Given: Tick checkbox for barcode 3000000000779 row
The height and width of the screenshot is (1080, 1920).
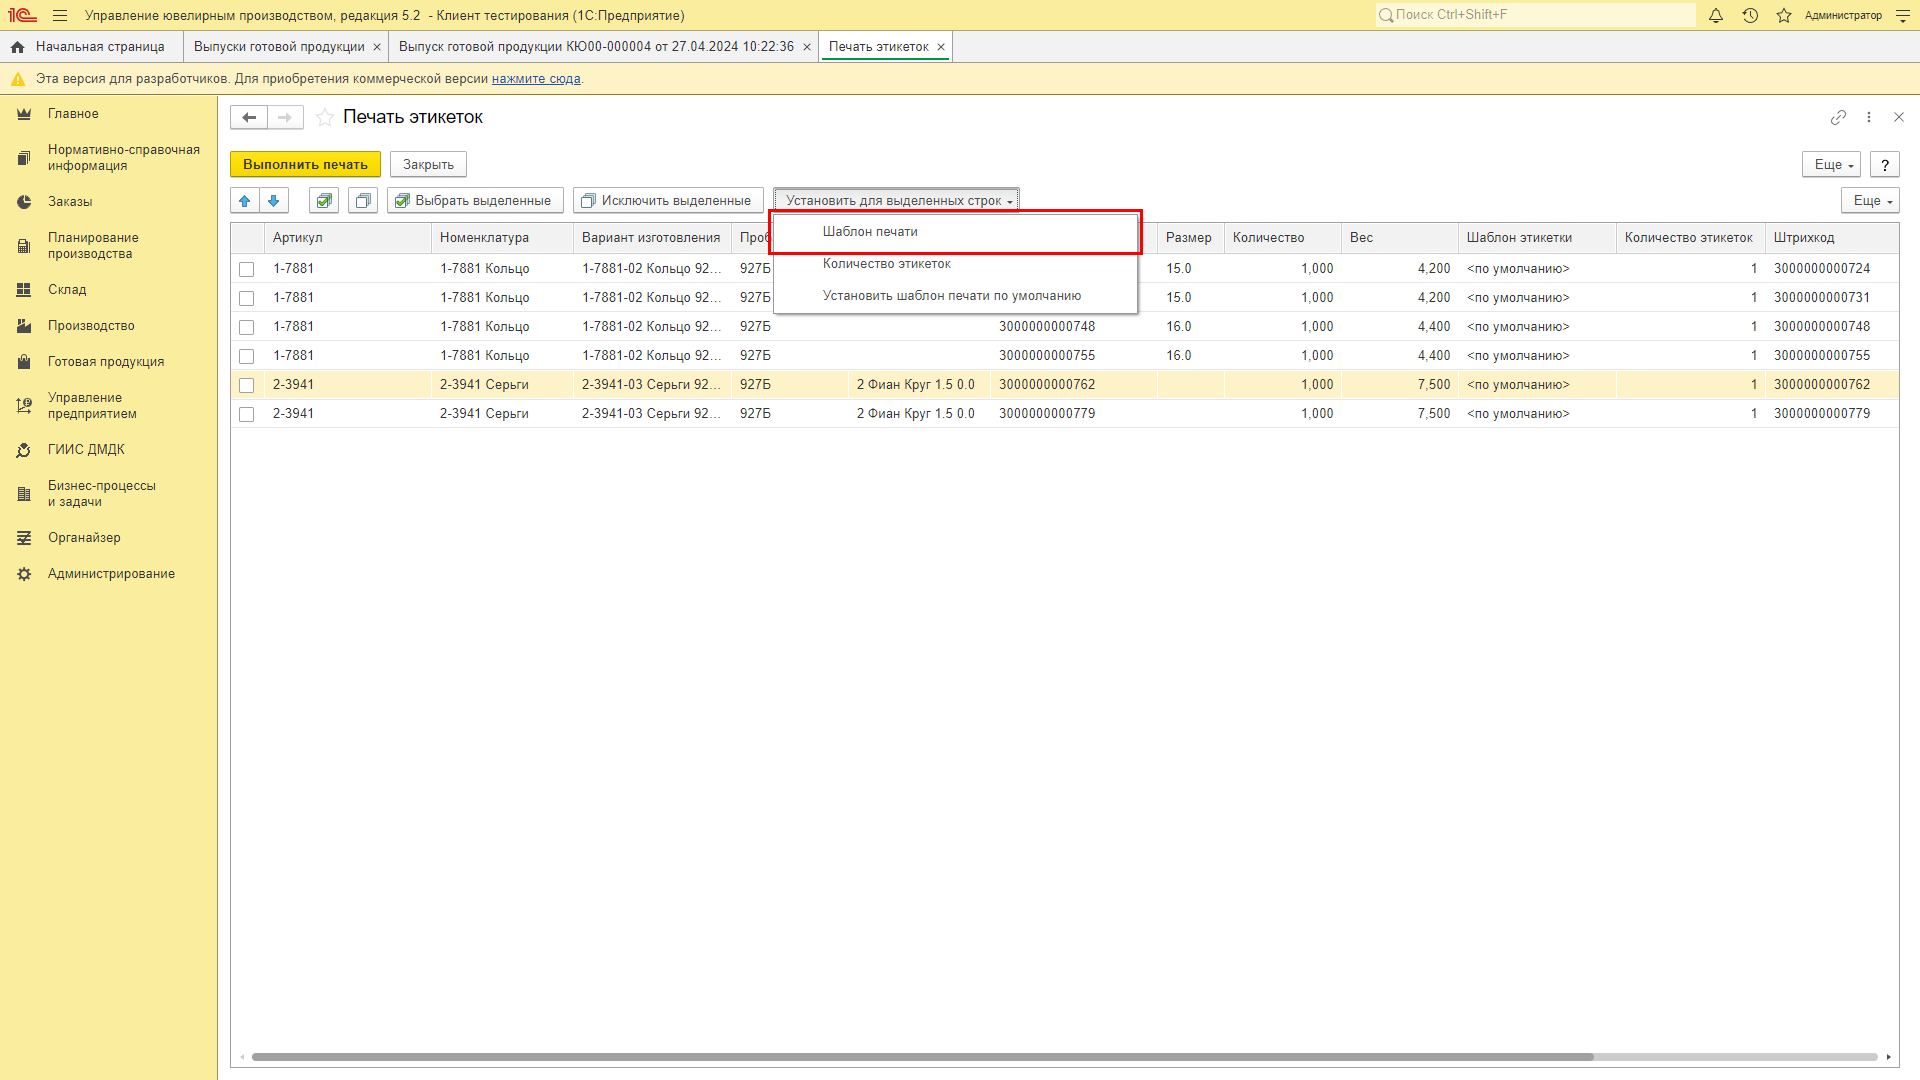Looking at the screenshot, I should pyautogui.click(x=247, y=414).
